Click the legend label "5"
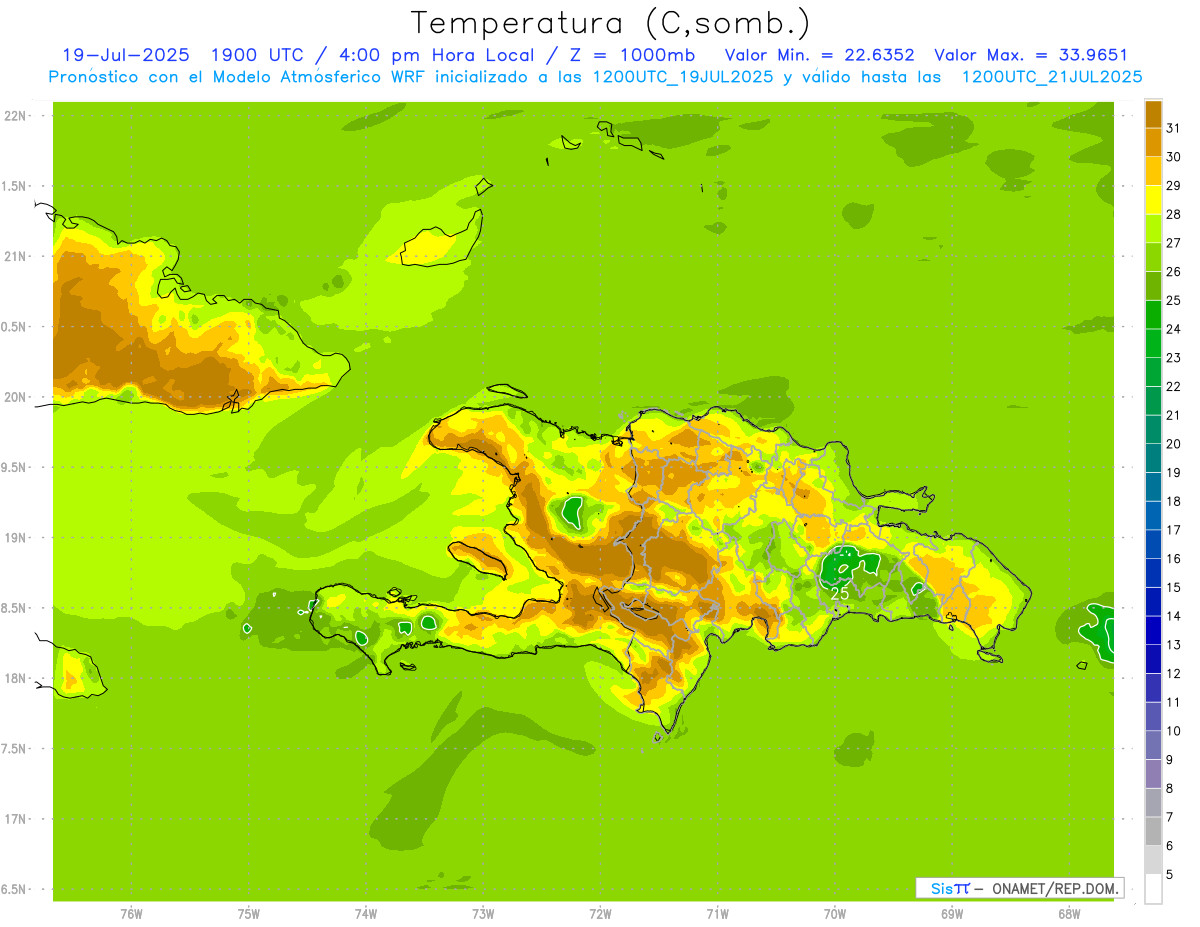The image size is (1200, 927). pos(1170,874)
